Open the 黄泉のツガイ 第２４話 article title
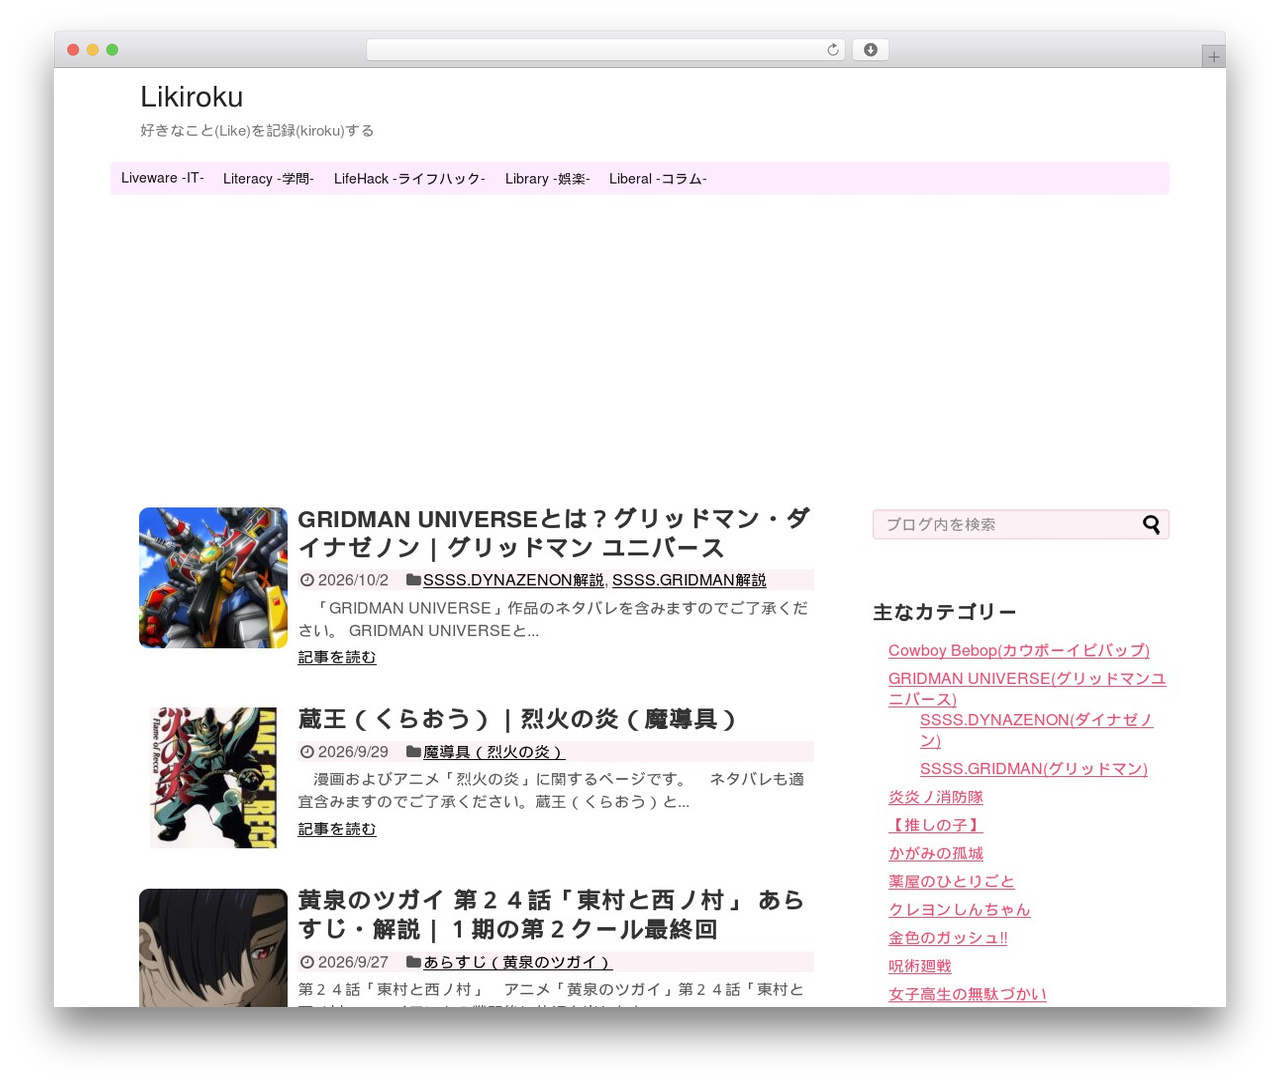The width and height of the screenshot is (1280, 1084). click(x=551, y=915)
